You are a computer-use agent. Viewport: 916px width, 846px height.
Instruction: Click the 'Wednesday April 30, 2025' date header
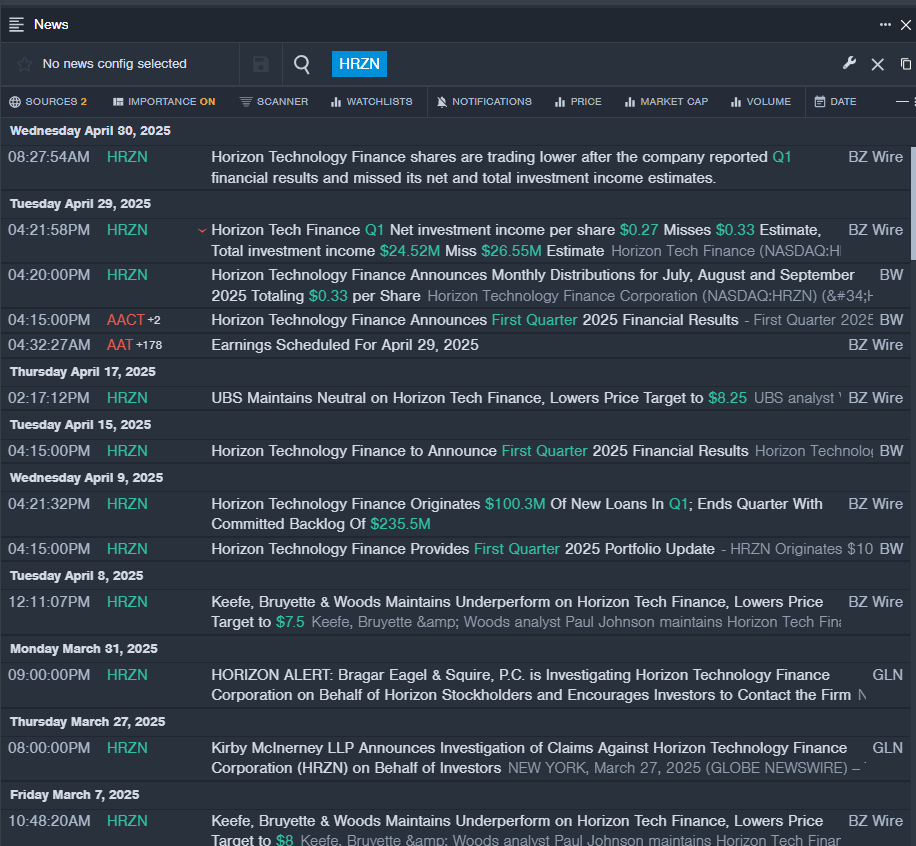(91, 131)
